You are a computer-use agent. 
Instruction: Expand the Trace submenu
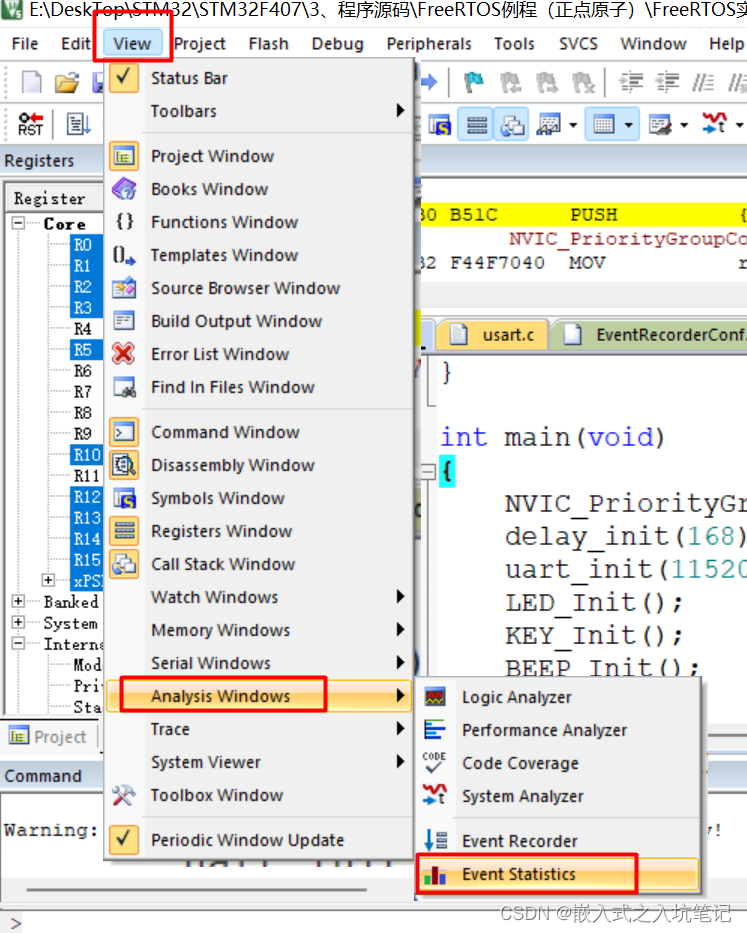(259, 730)
